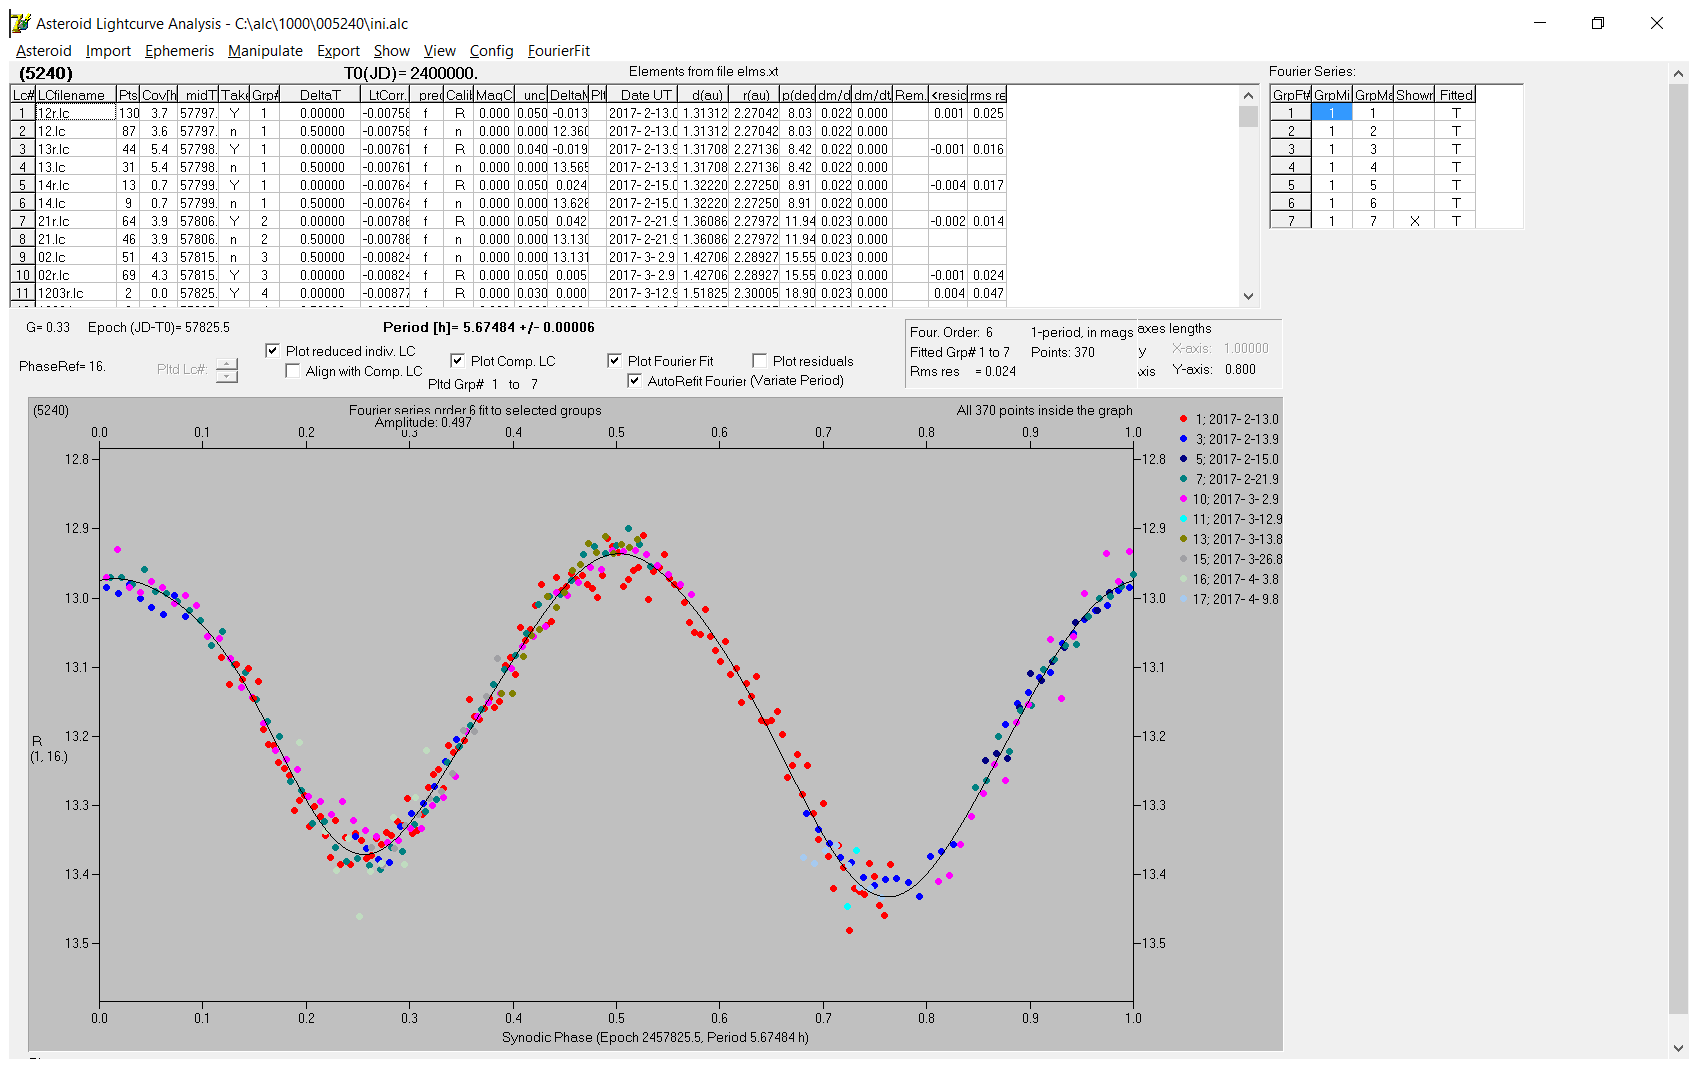The image size is (1698, 1068).
Task: Click Shown X mark in Fourier row 7
Action: pos(1414,221)
